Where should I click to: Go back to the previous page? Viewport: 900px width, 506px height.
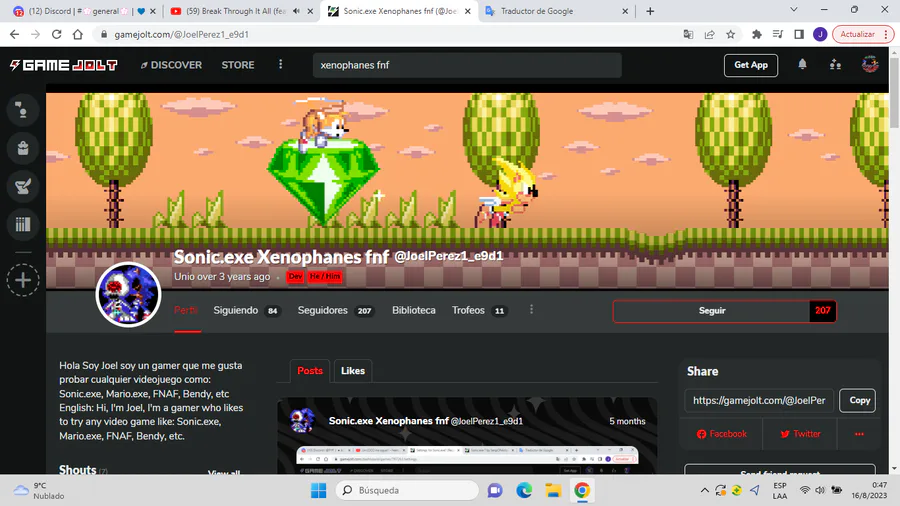point(14,34)
